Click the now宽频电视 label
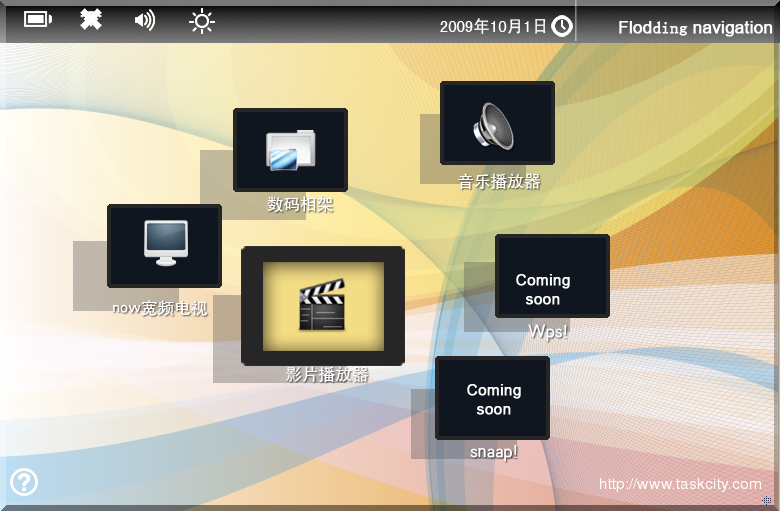Image resolution: width=780 pixels, height=511 pixels. [x=160, y=308]
